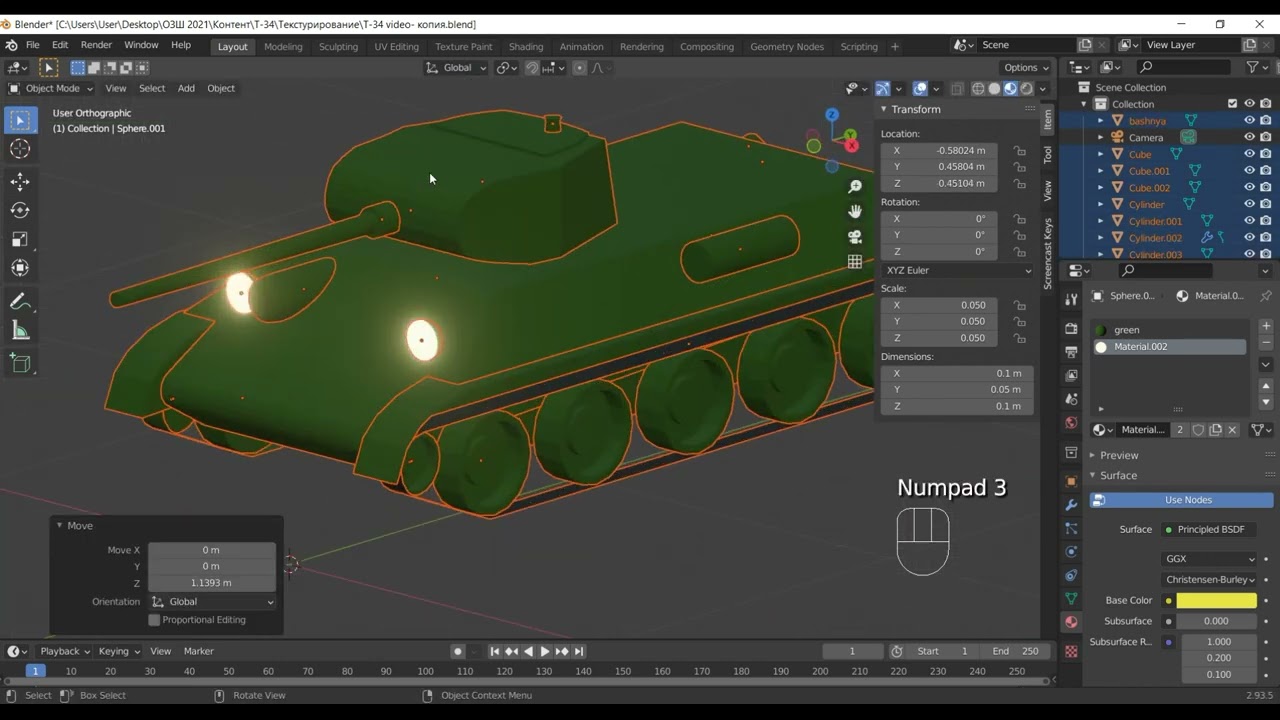Expand the bashnya tree item
The image size is (1280, 720).
[x=1101, y=121]
